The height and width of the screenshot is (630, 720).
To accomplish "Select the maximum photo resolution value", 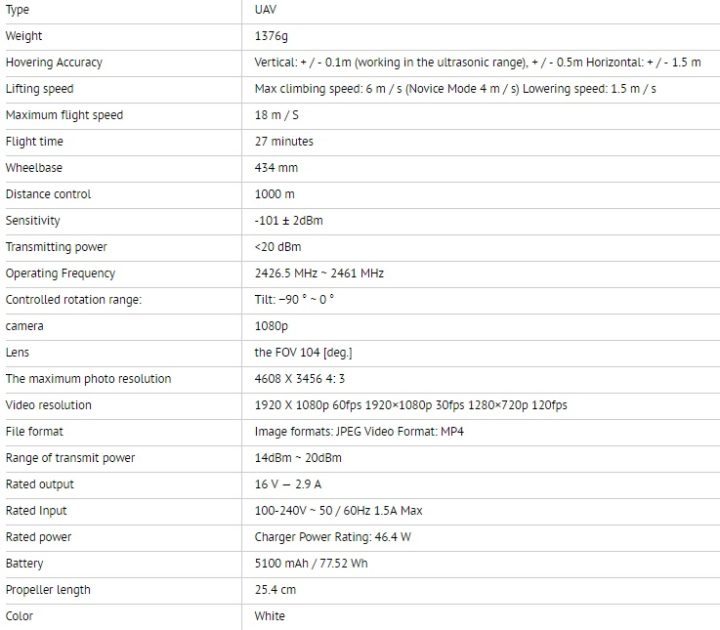I will pos(299,378).
